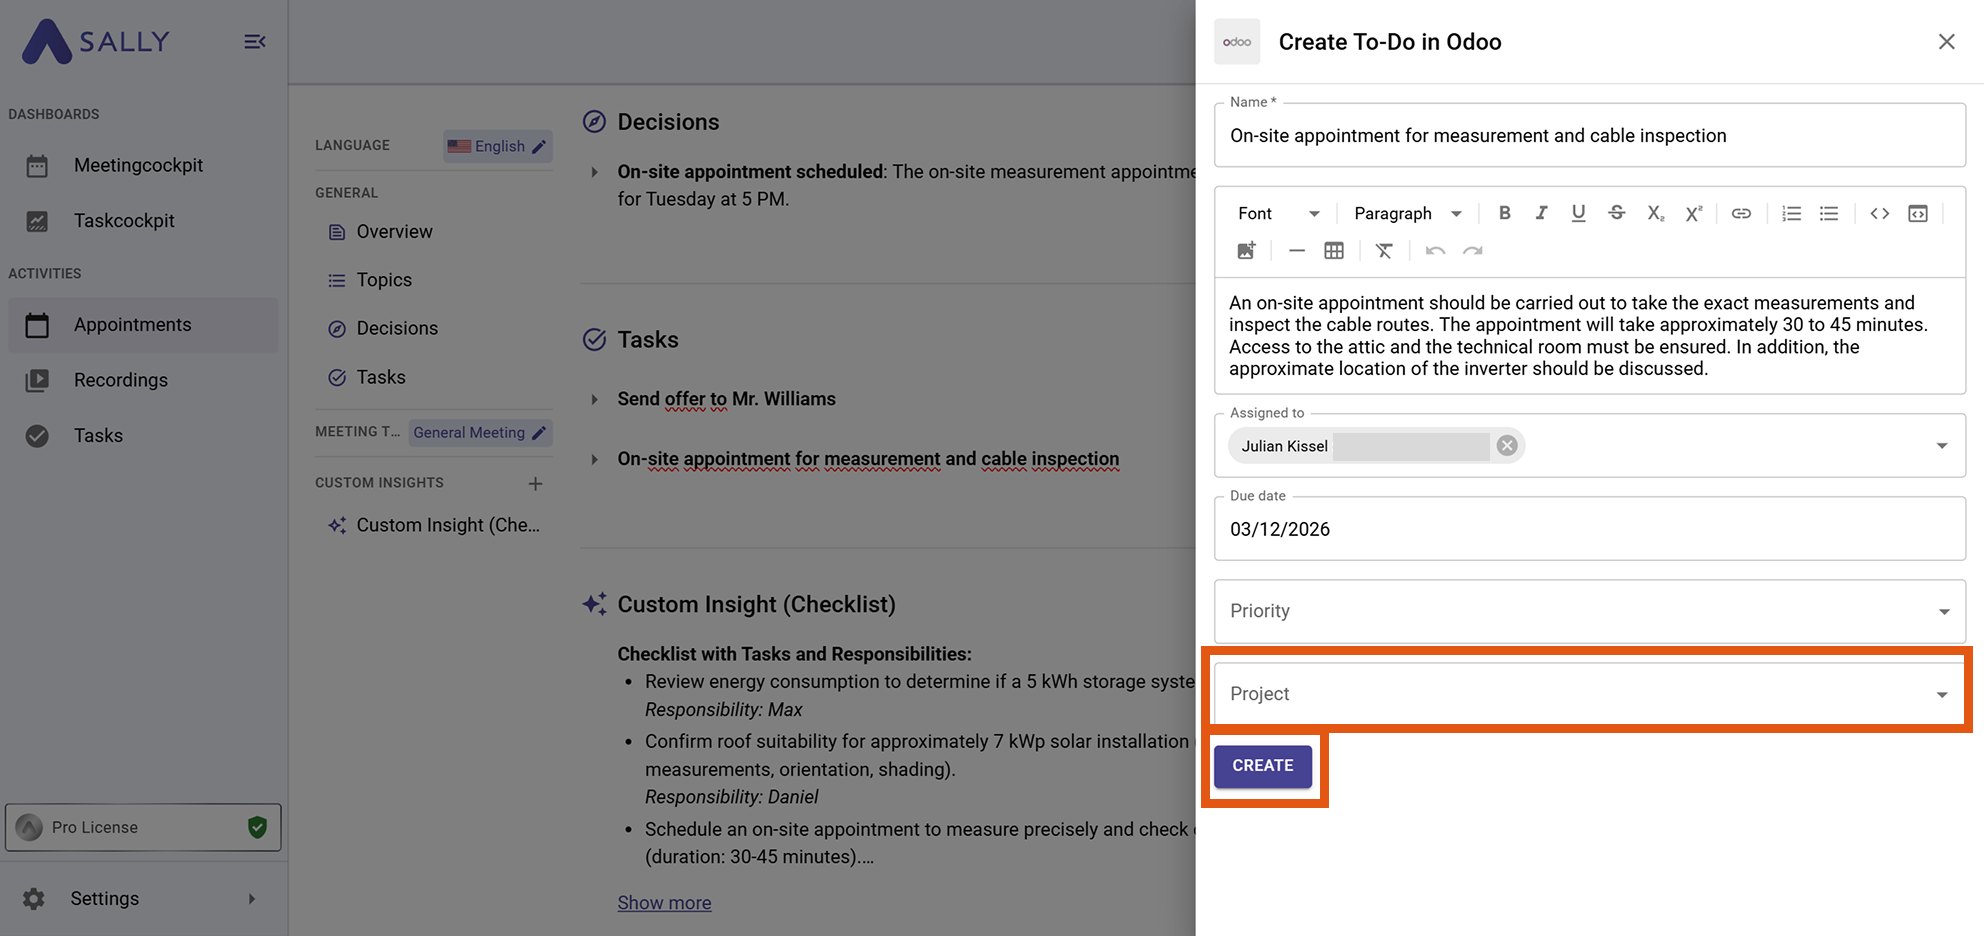1984x936 pixels.
Task: Click the CREATE button
Action: [1263, 765]
